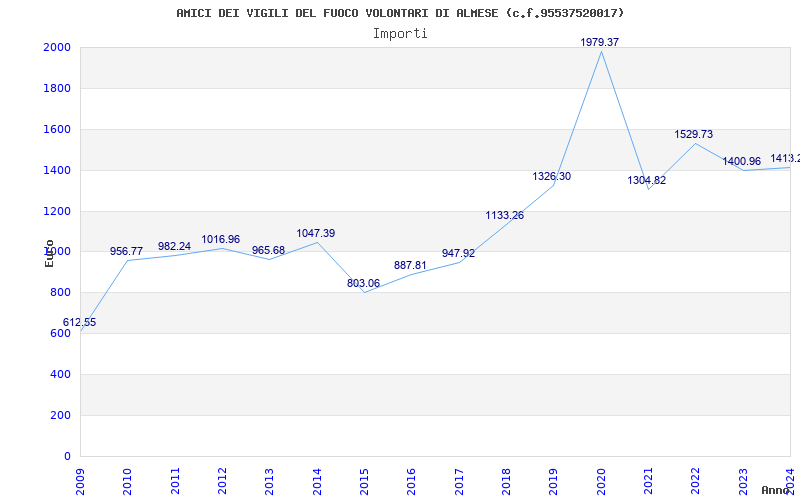Select the 2010 year axis label
The image size is (800, 500).
click(x=128, y=482)
